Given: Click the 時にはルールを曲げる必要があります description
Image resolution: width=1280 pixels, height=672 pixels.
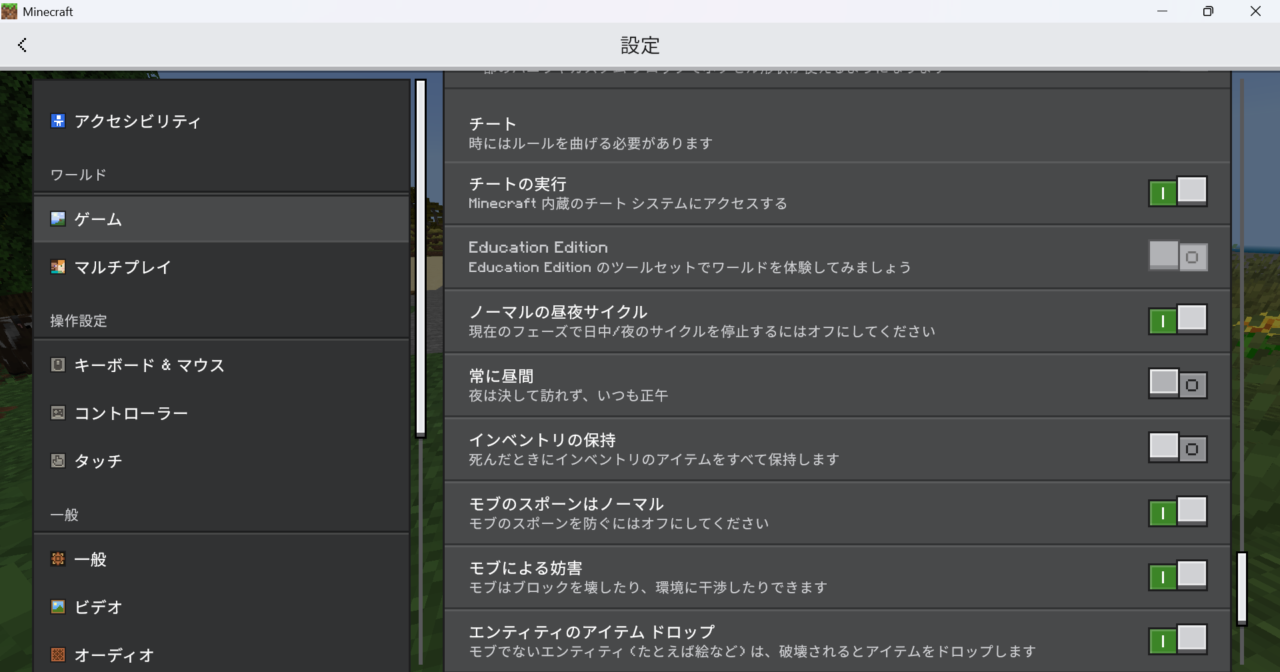Looking at the screenshot, I should click(591, 144).
